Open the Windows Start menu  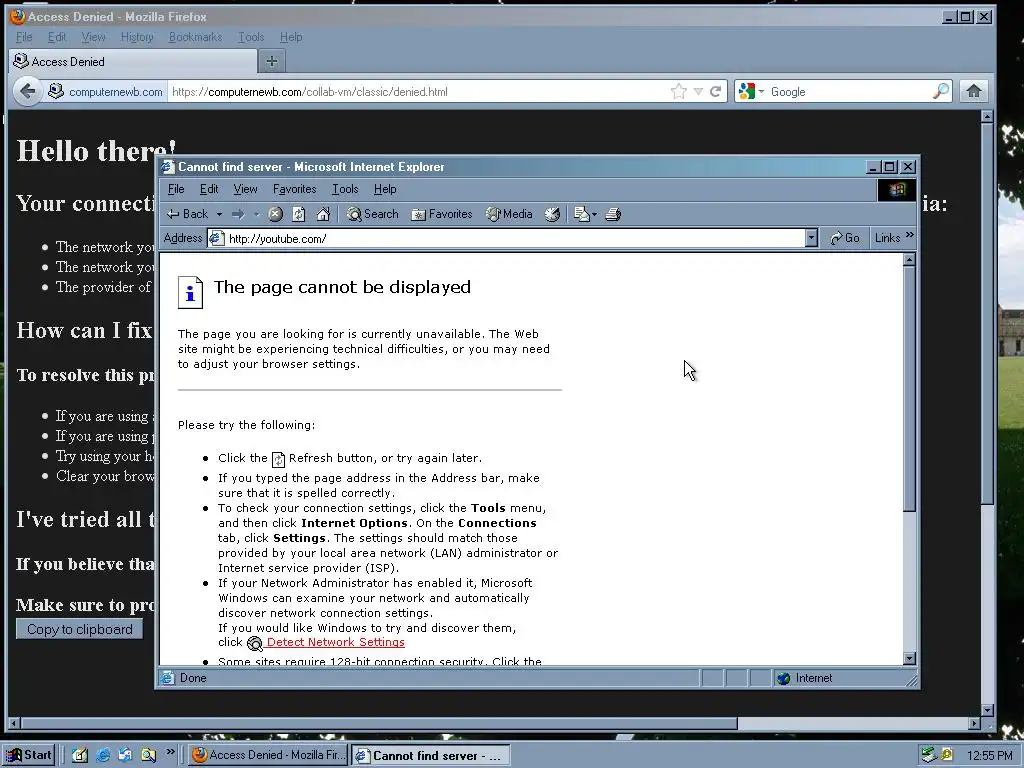tap(27, 756)
